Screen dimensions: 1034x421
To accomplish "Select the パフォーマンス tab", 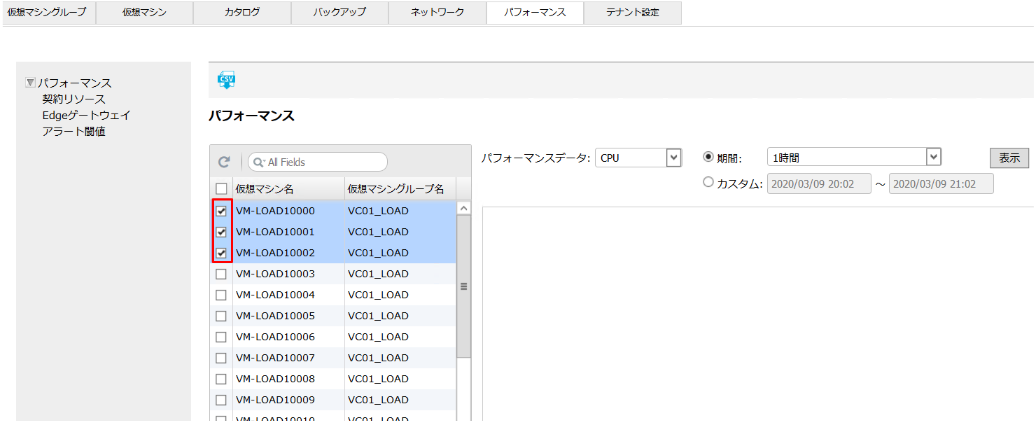I will click(x=535, y=13).
